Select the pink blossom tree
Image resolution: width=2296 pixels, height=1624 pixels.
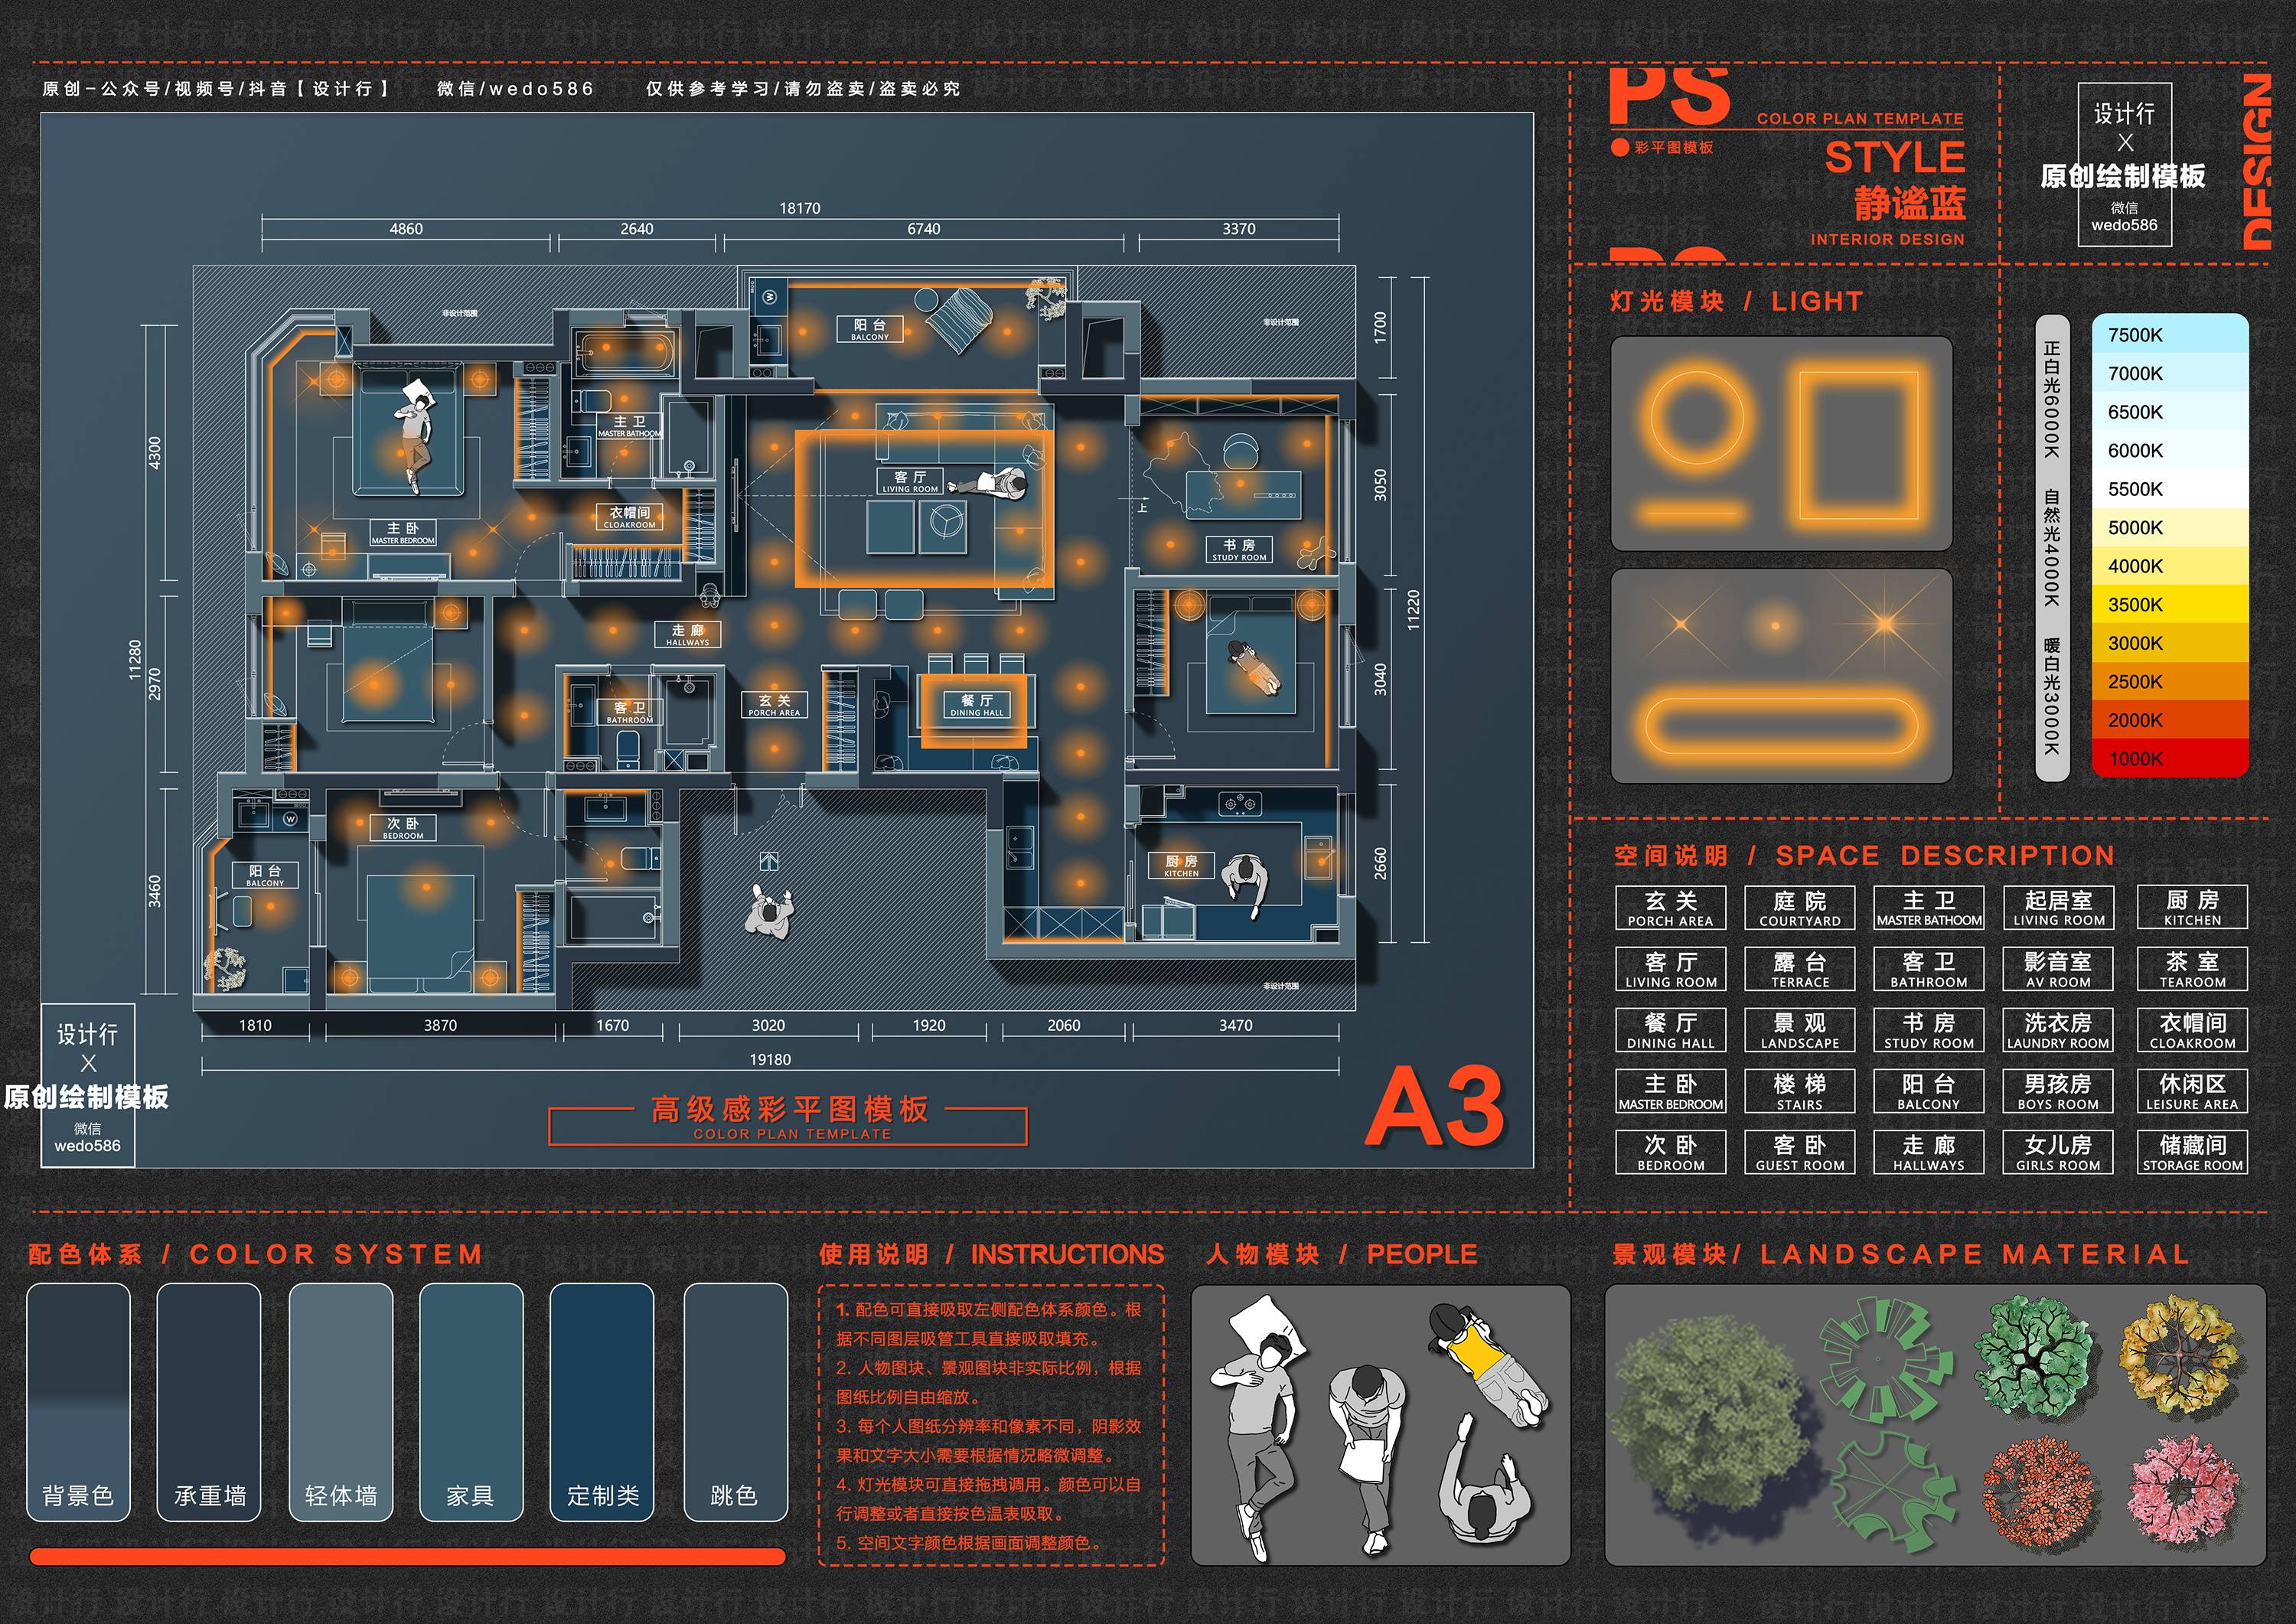pos(2185,1491)
